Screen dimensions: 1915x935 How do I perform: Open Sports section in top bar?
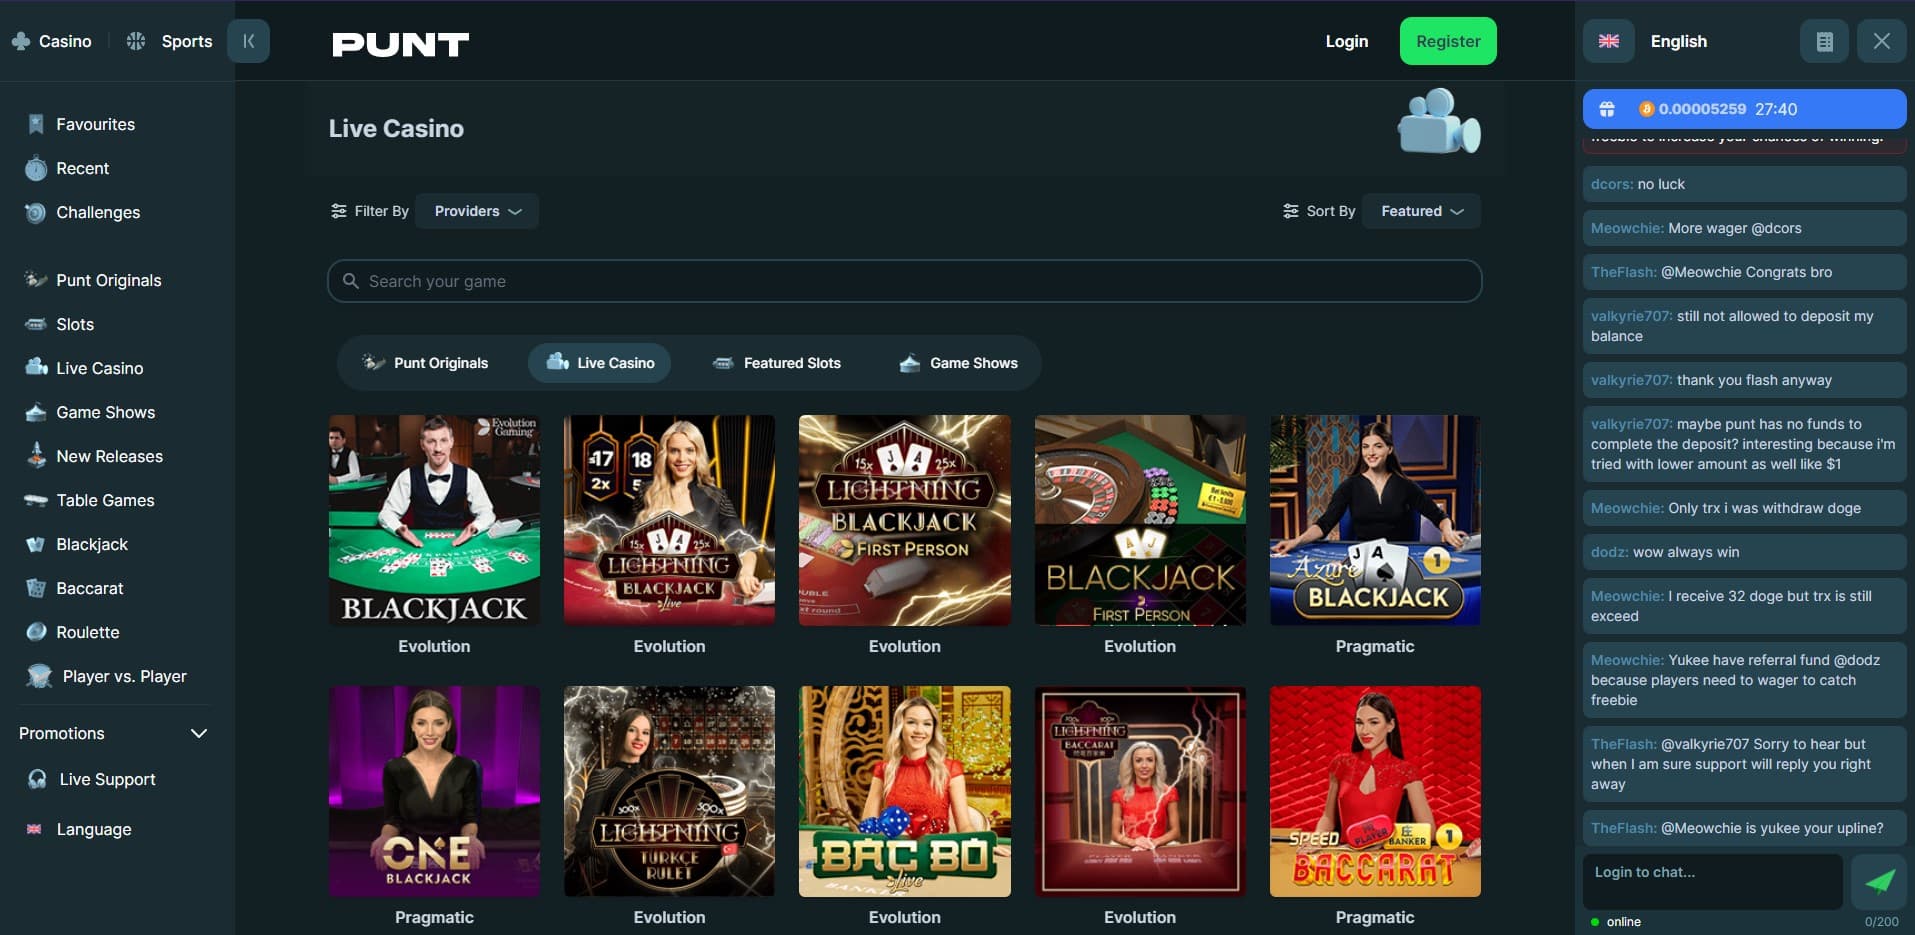coord(169,41)
